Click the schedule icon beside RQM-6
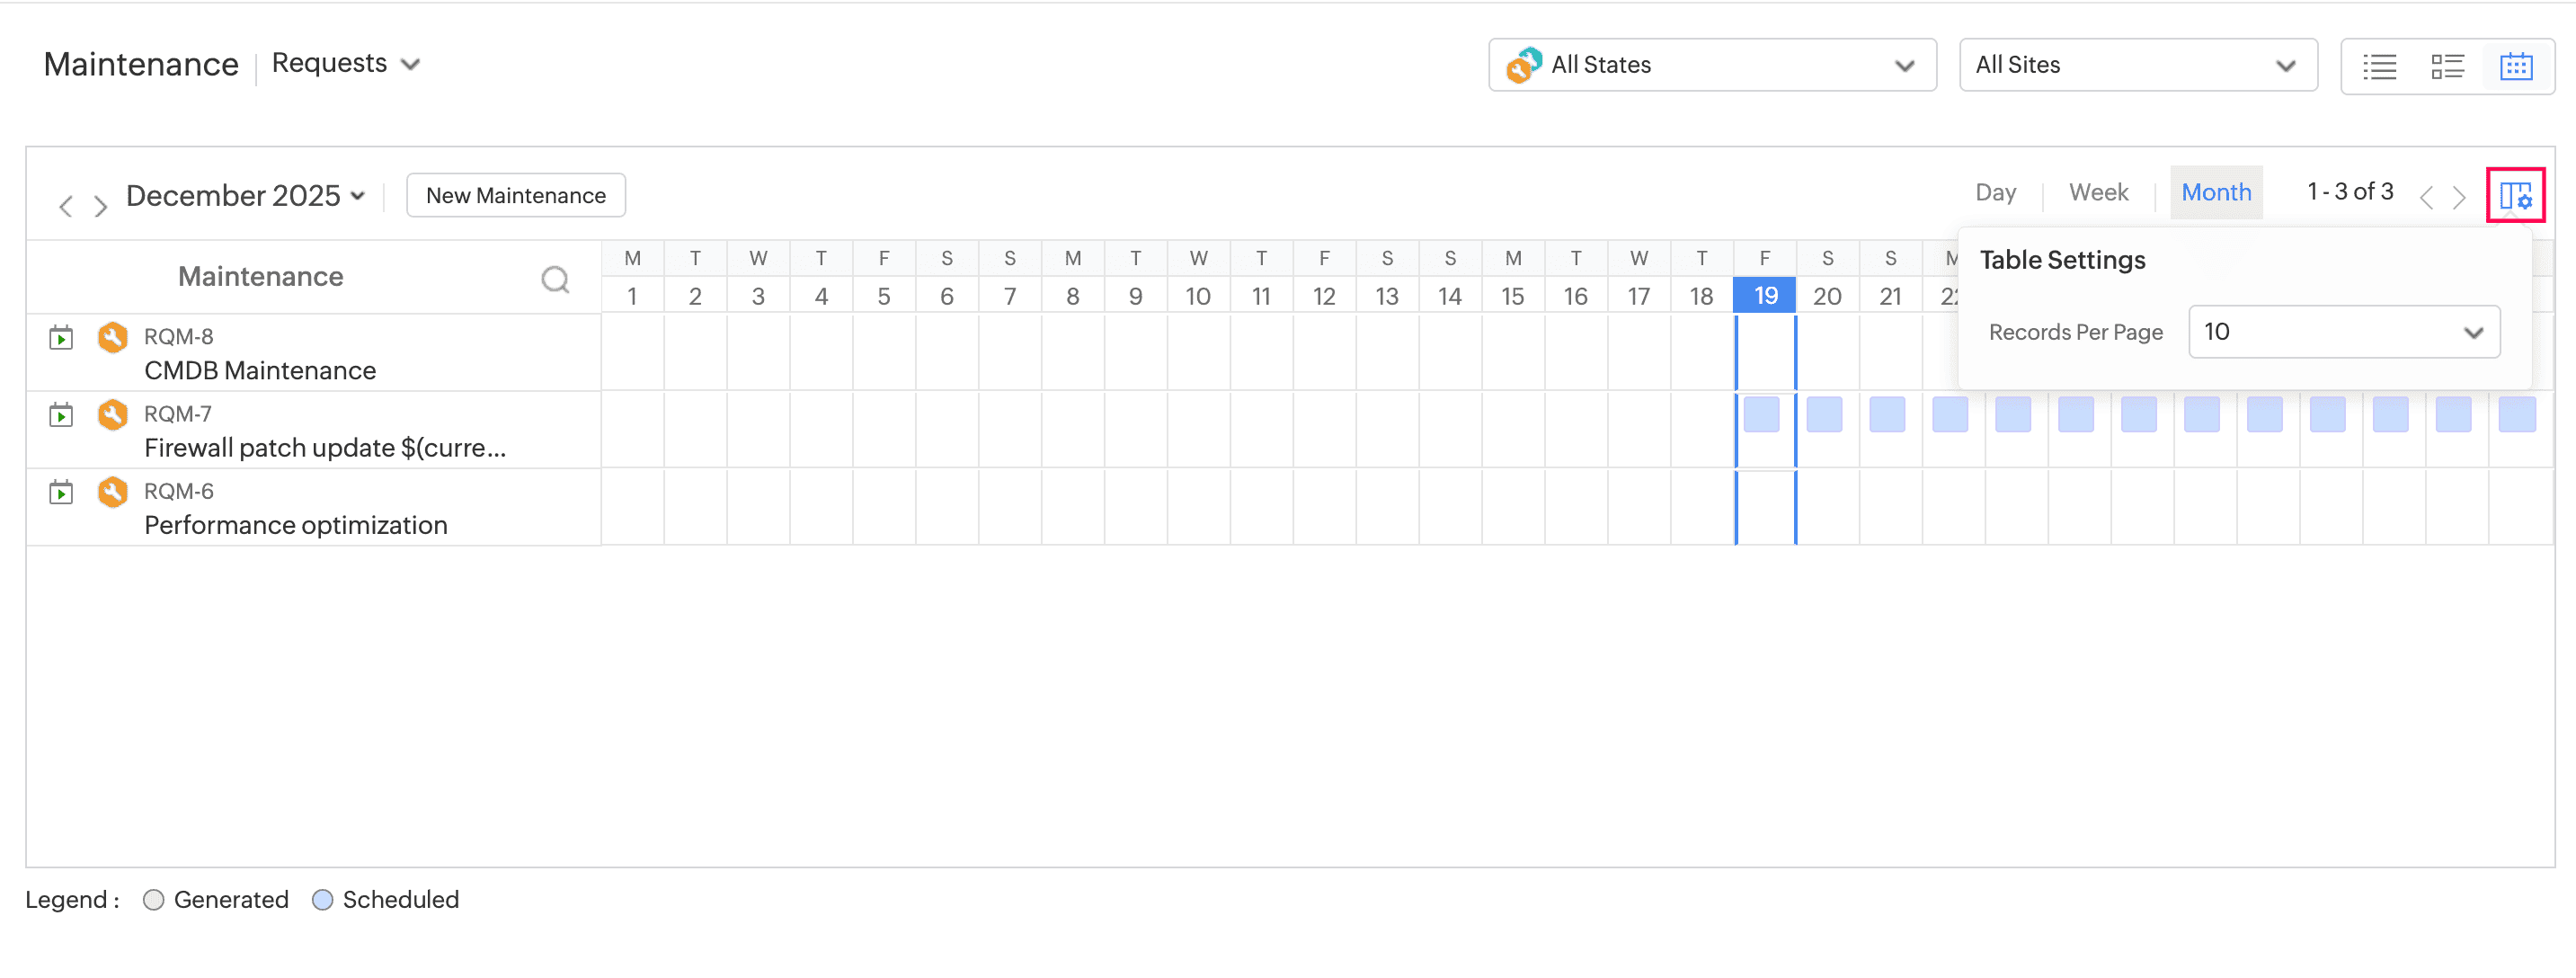This screenshot has width=2576, height=978. 61,492
